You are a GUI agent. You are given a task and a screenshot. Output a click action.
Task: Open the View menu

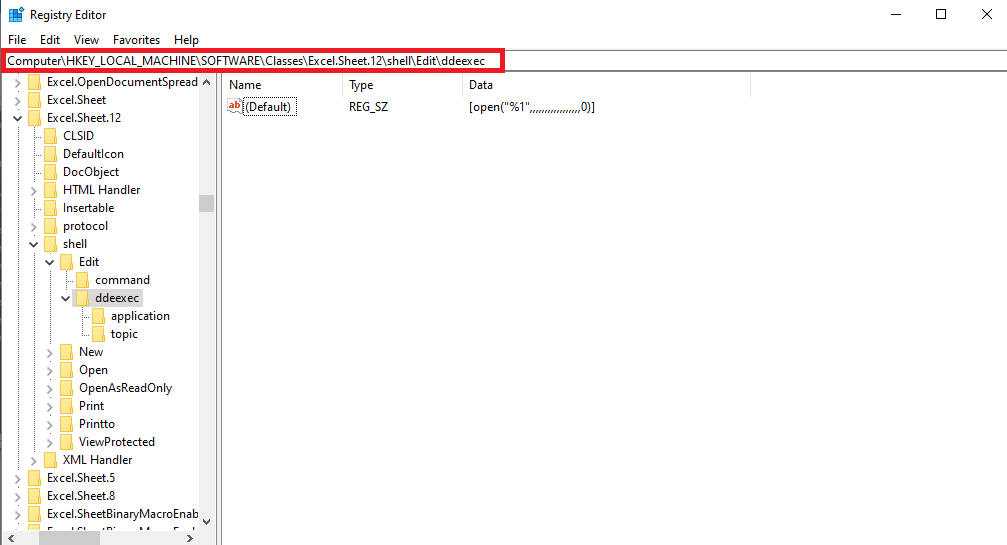click(86, 40)
